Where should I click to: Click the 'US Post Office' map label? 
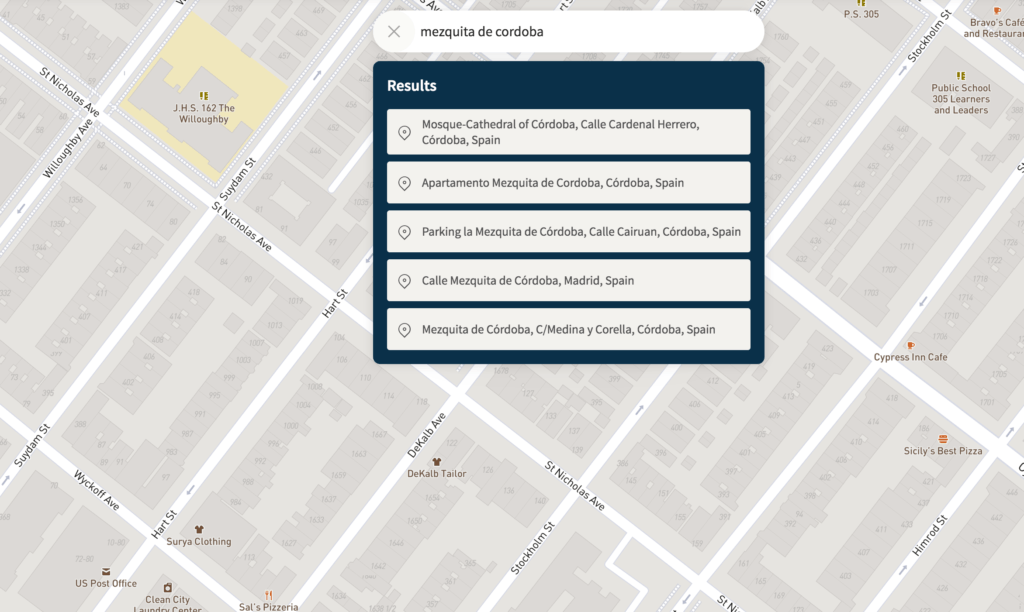click(106, 583)
